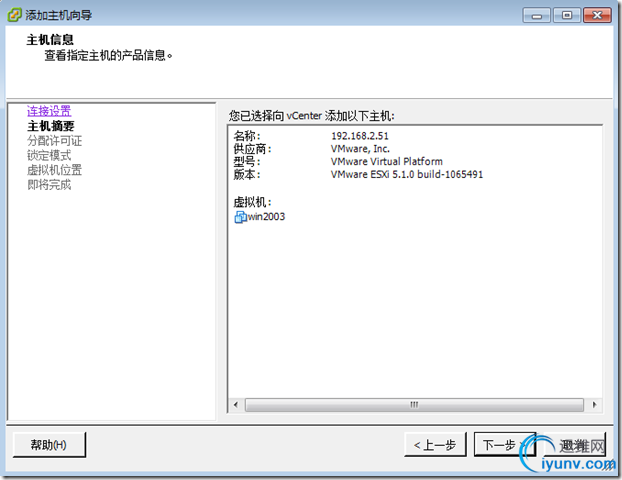Maximize the wizard window
This screenshot has height=480, width=622.
pos(567,15)
